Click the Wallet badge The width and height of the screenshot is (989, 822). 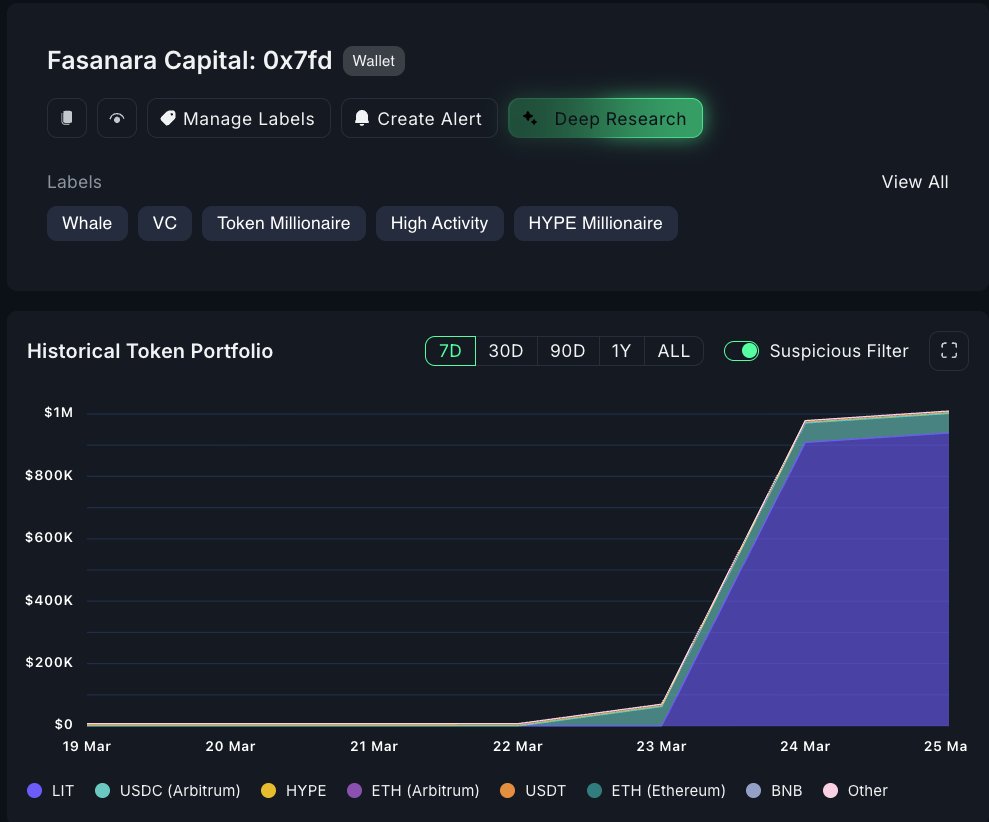point(373,61)
